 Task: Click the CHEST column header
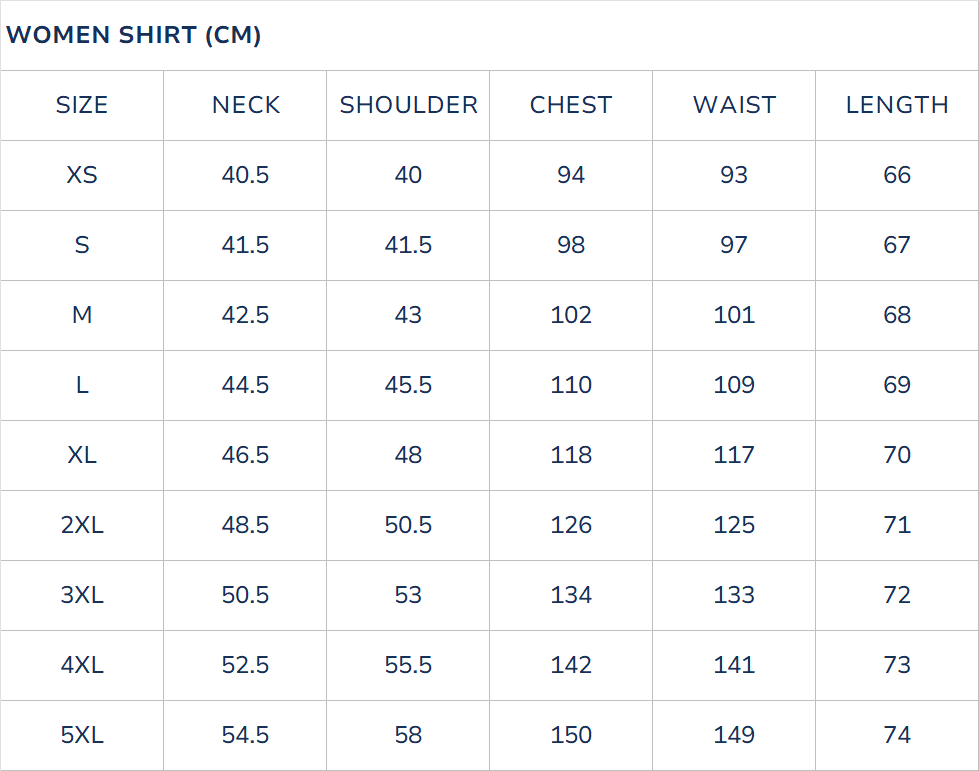(571, 105)
